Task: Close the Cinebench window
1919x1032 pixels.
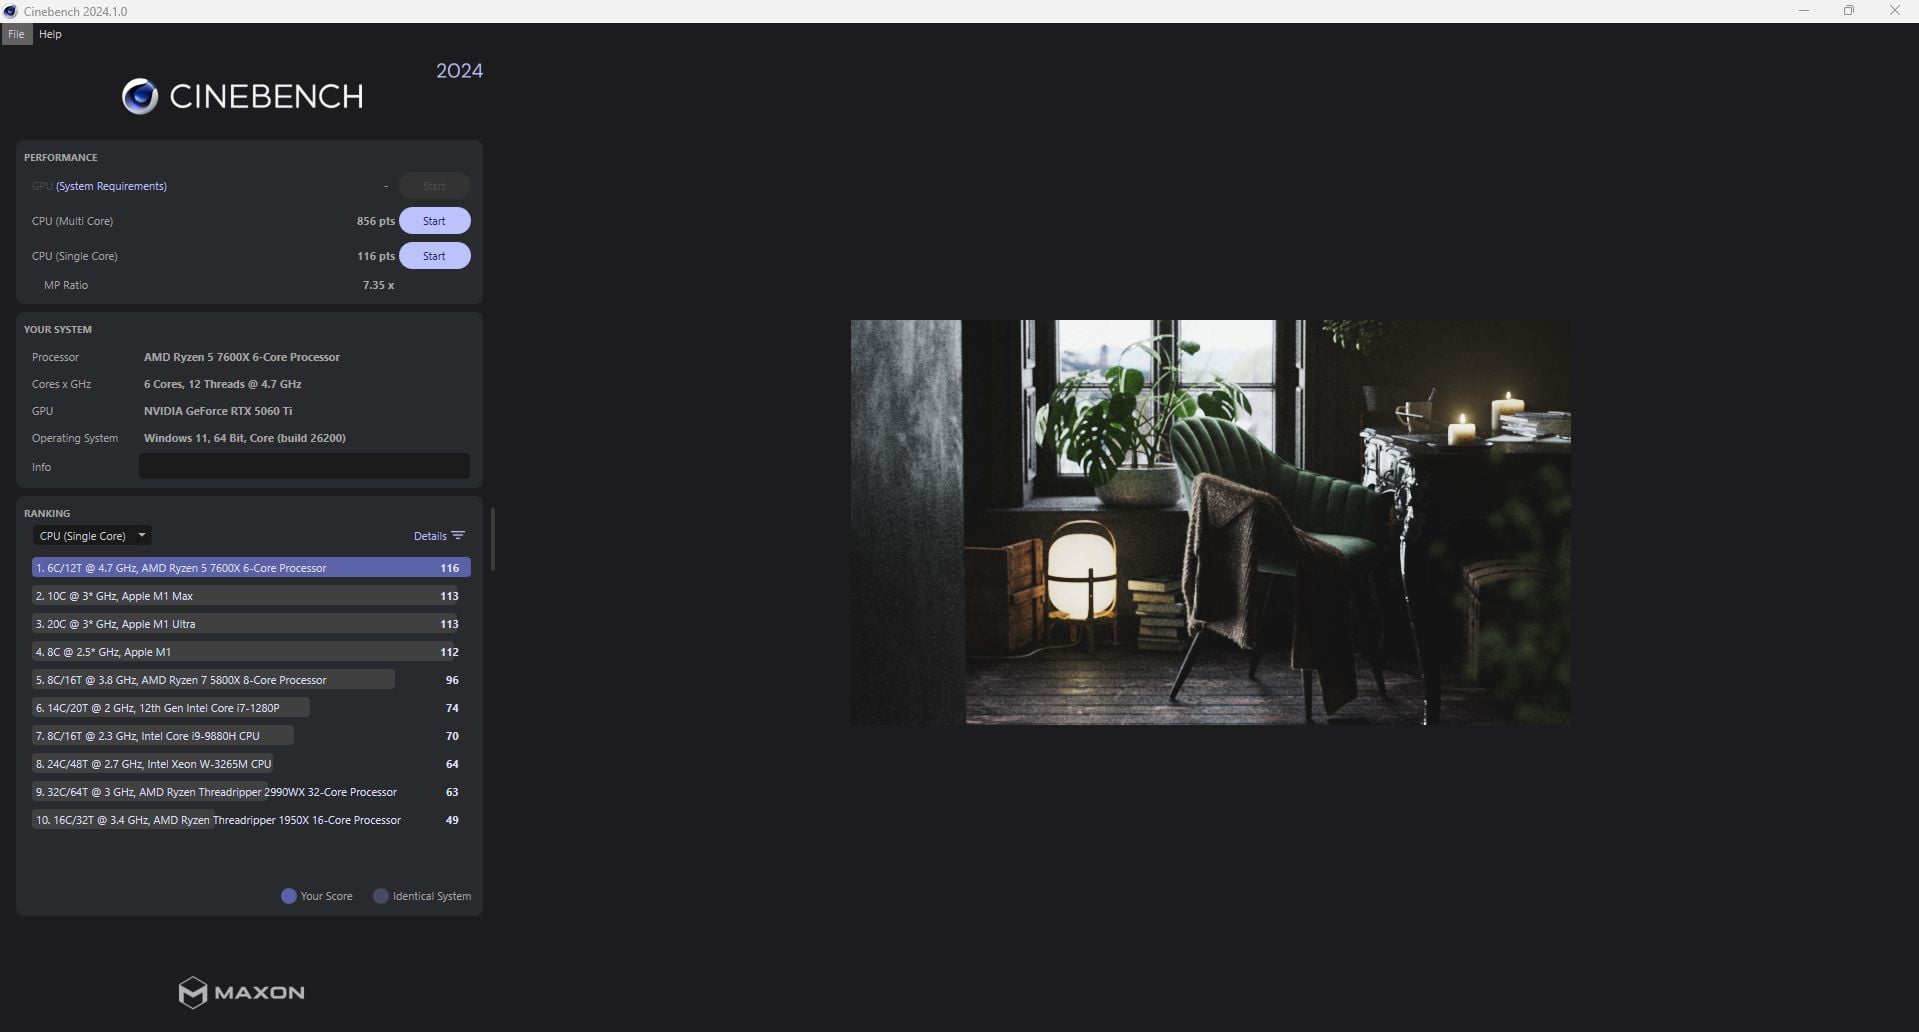Action: [x=1895, y=11]
